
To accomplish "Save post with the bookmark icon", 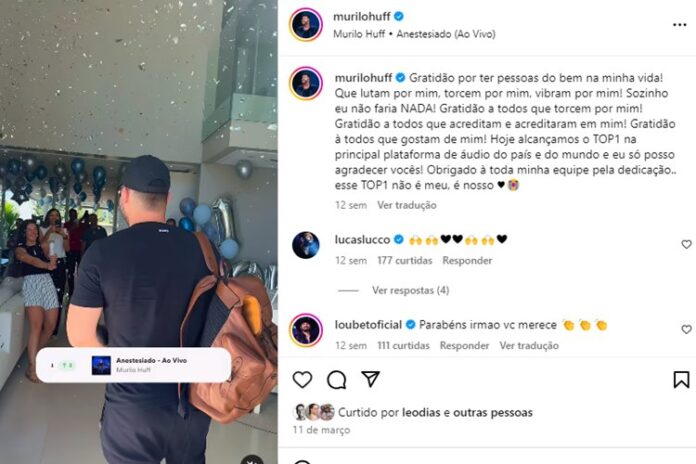I will 681,380.
